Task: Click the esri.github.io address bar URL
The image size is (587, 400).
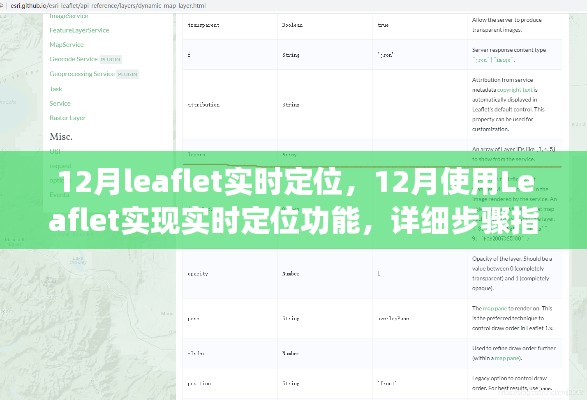Action: [109, 6]
